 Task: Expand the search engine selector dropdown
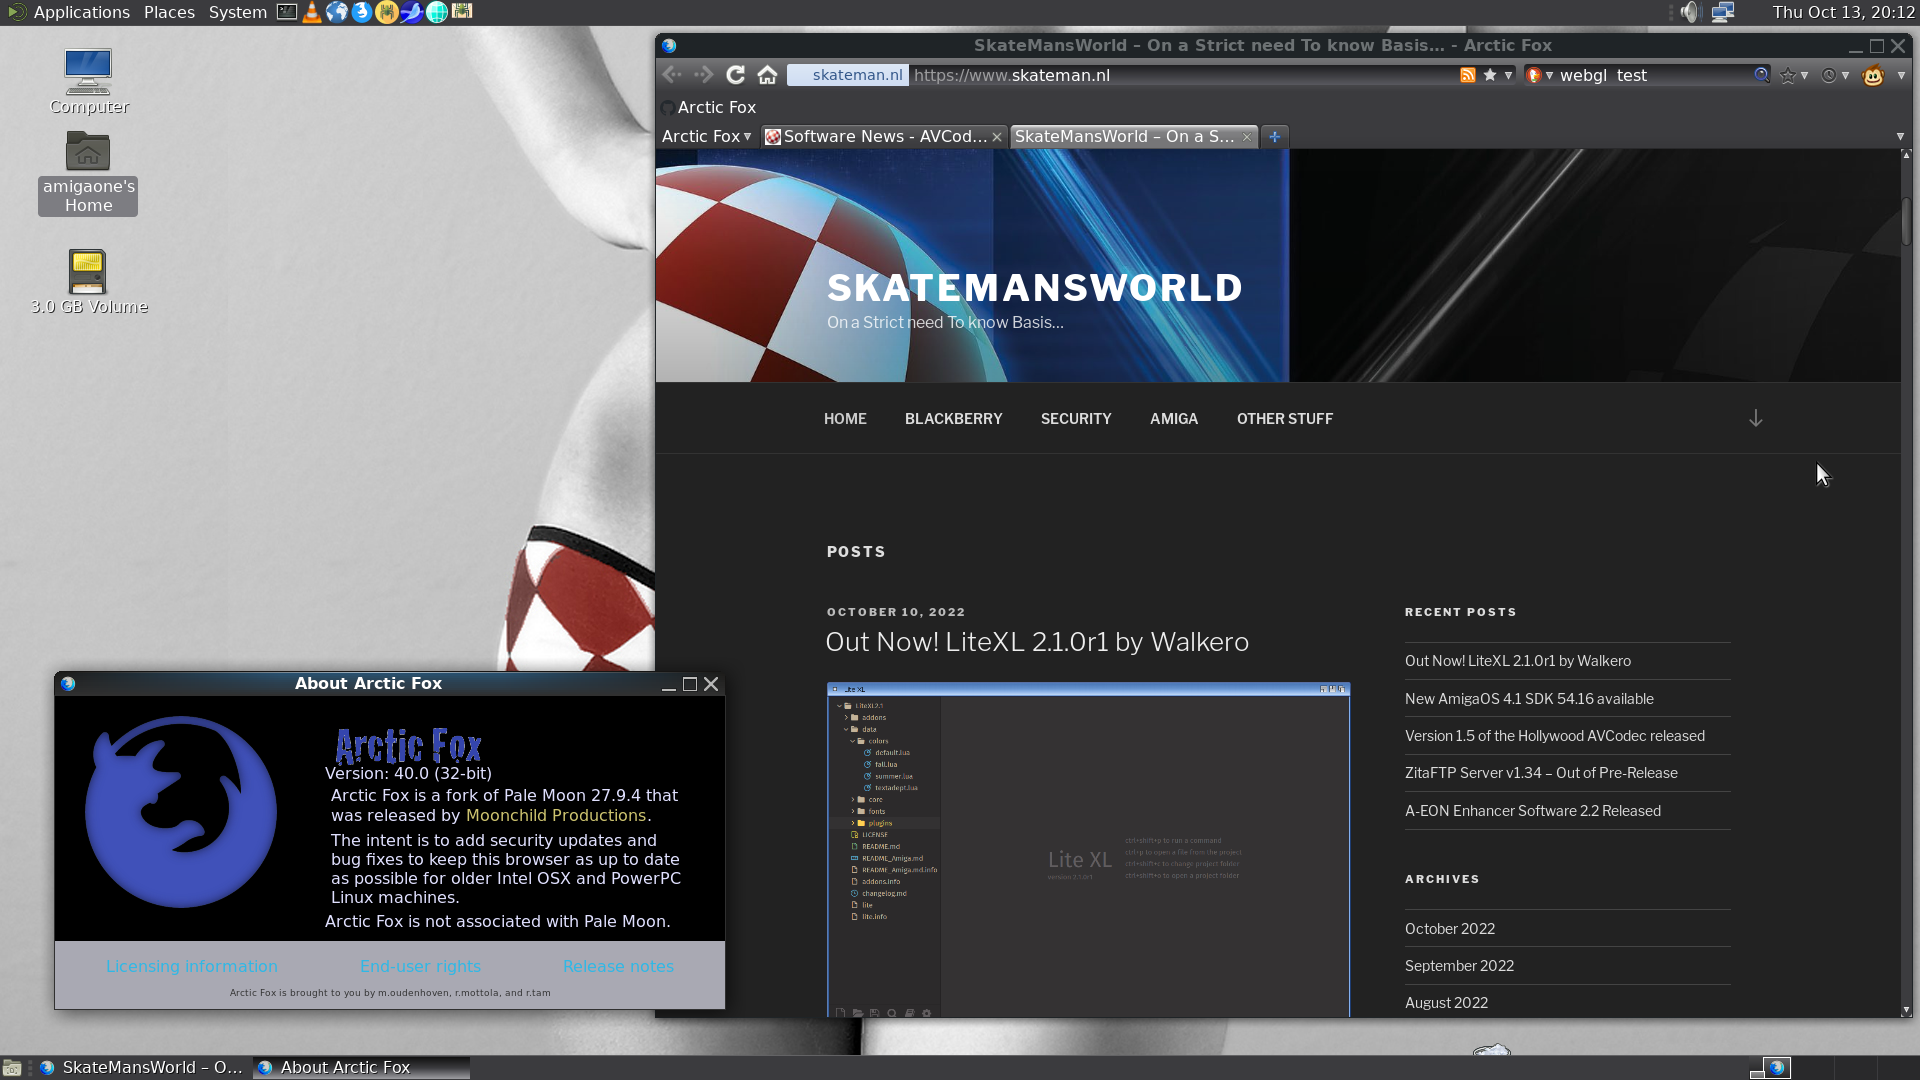point(1549,75)
